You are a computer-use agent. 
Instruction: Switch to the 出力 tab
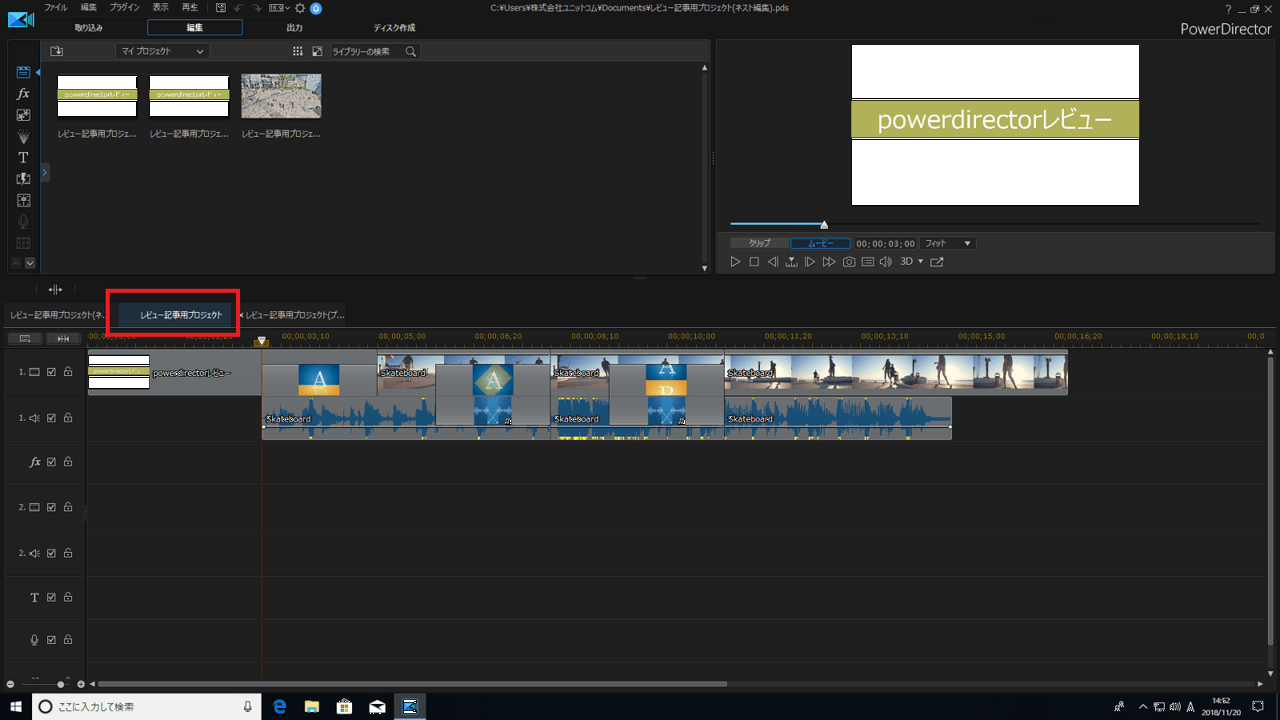294,28
